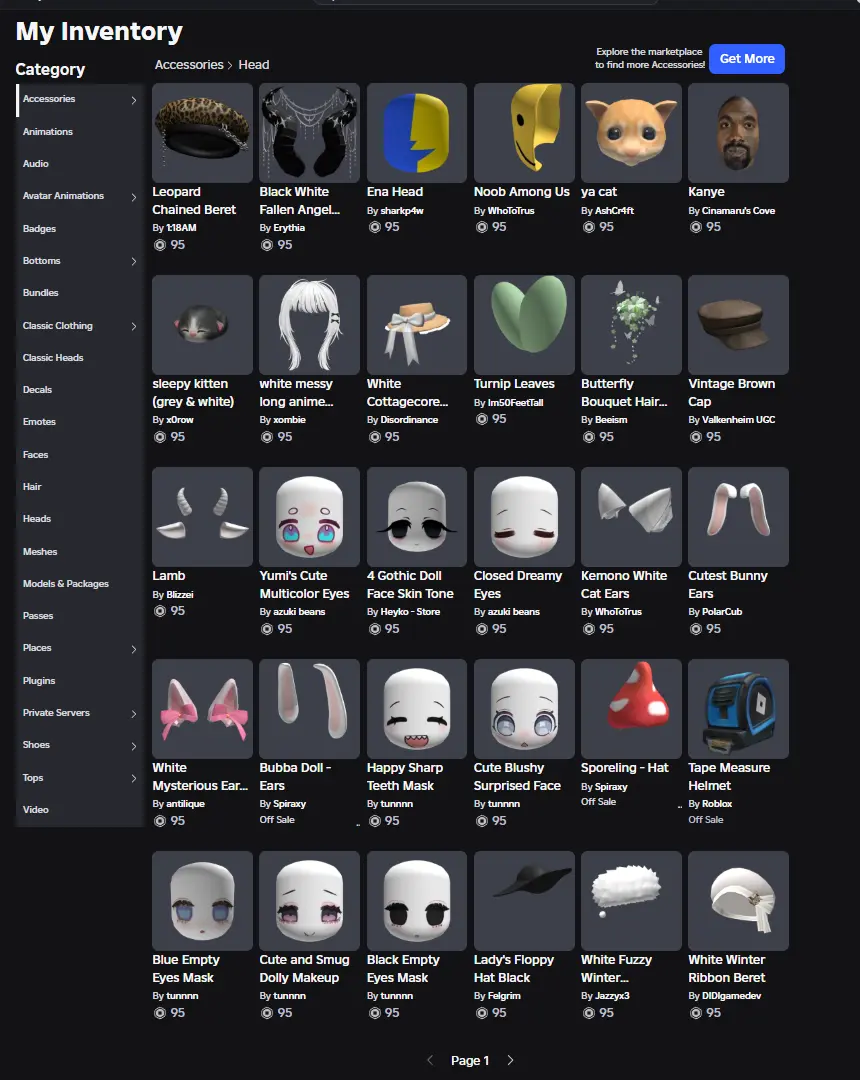Select the Animations category
Image resolution: width=860 pixels, height=1080 pixels.
(x=48, y=132)
